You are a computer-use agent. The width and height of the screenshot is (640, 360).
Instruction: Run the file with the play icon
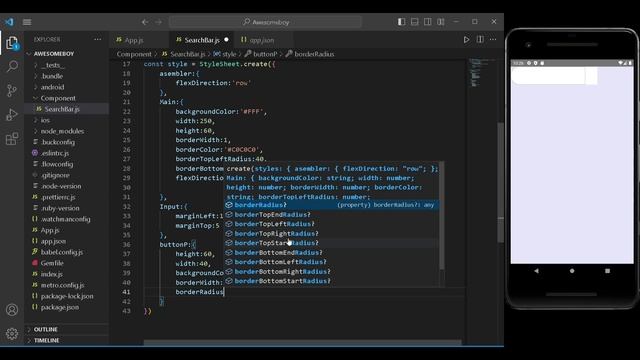(x=466, y=40)
